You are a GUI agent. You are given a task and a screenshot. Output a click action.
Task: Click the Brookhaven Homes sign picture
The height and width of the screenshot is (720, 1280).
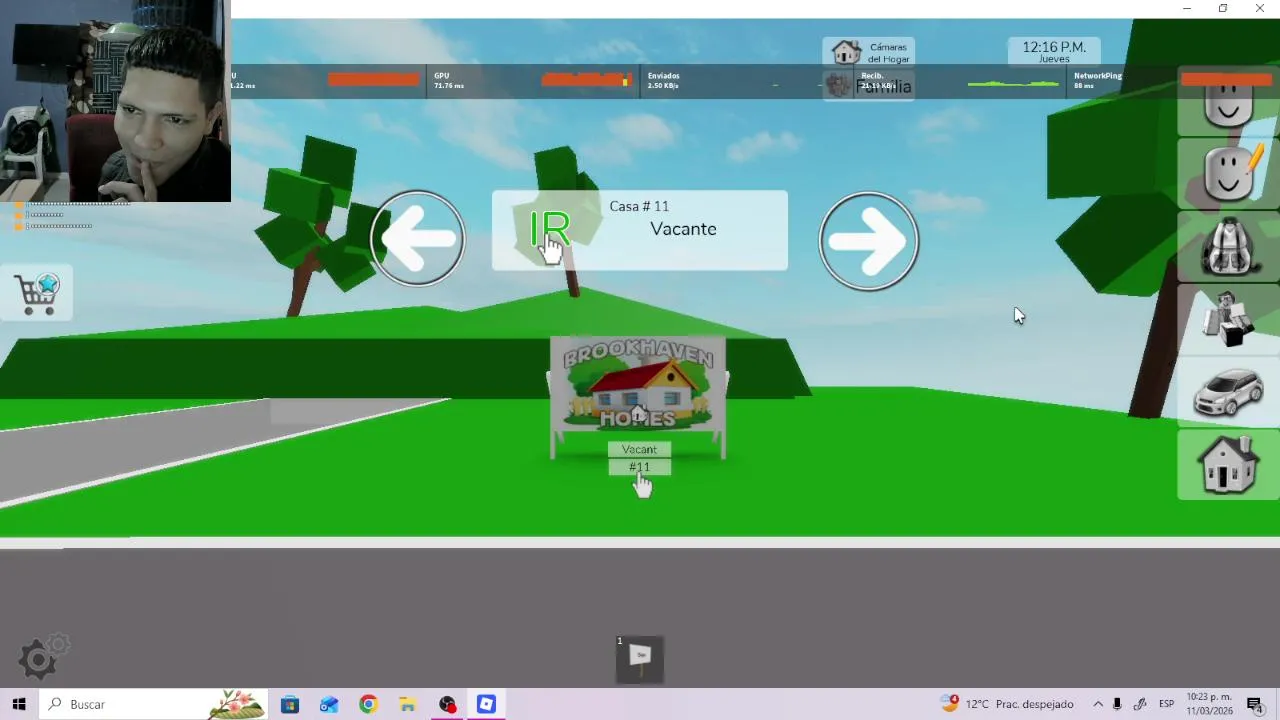pos(638,387)
